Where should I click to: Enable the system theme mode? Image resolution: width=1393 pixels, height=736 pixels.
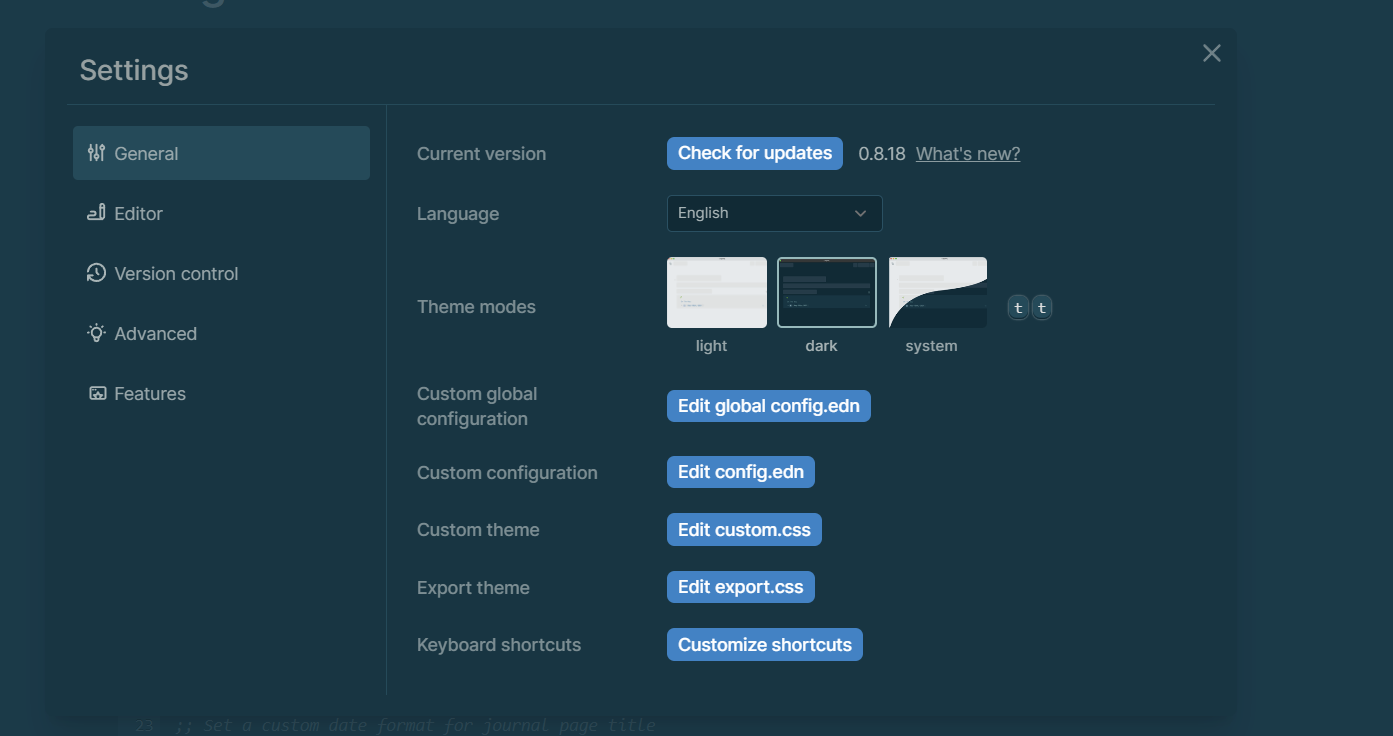tap(937, 292)
